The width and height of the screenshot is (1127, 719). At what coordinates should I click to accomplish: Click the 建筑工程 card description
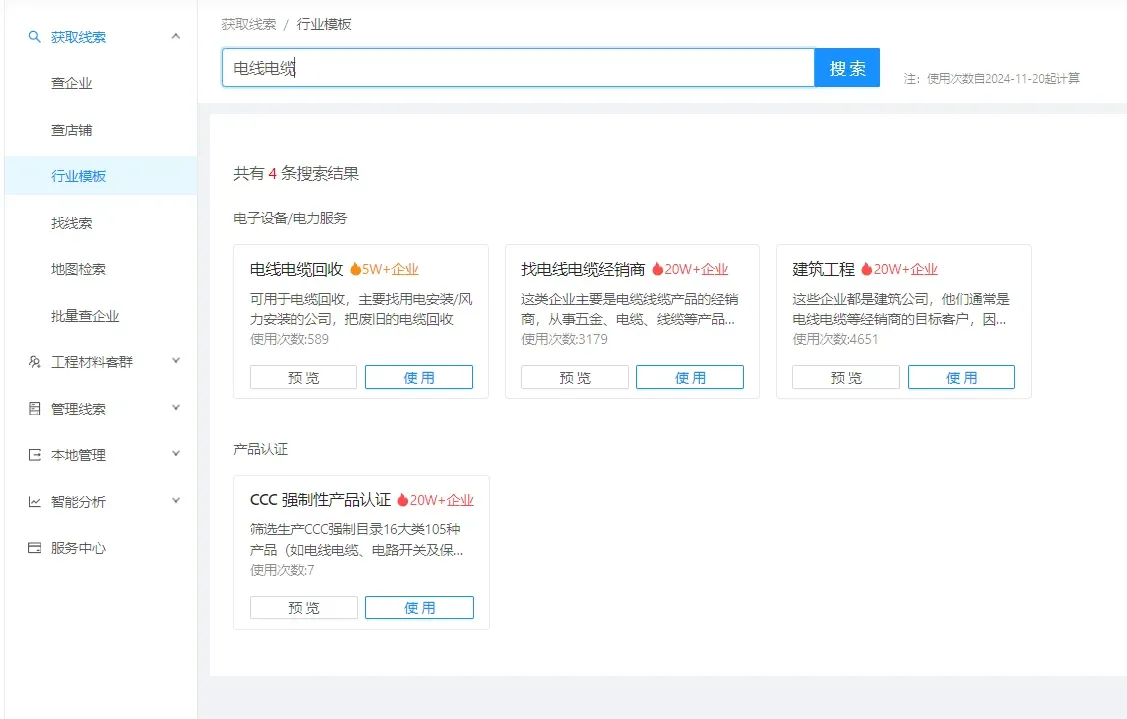901,309
